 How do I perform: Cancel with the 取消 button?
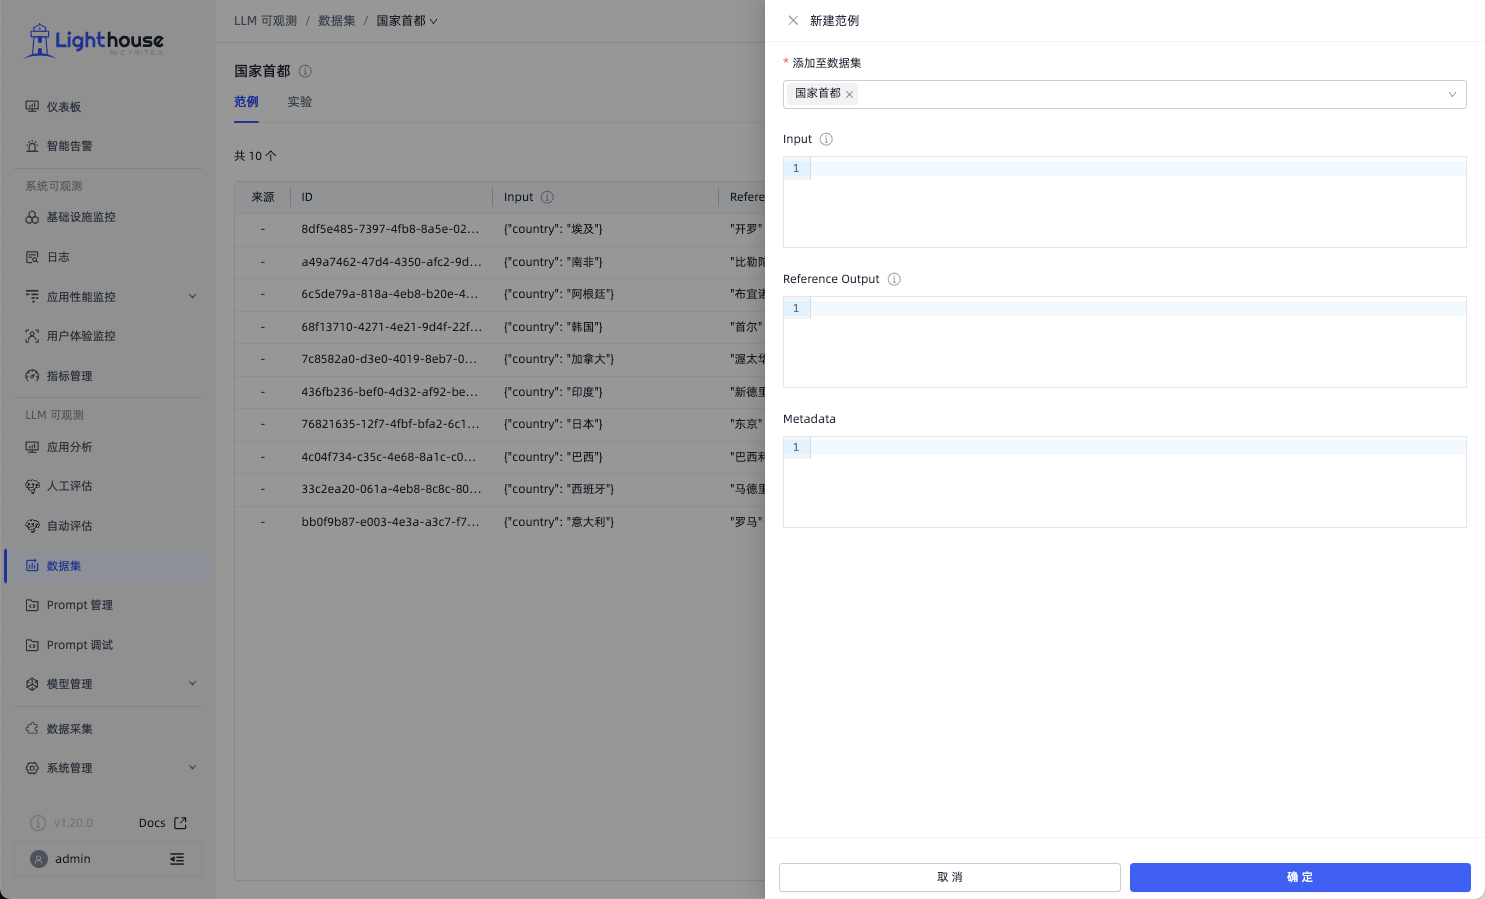pos(950,877)
